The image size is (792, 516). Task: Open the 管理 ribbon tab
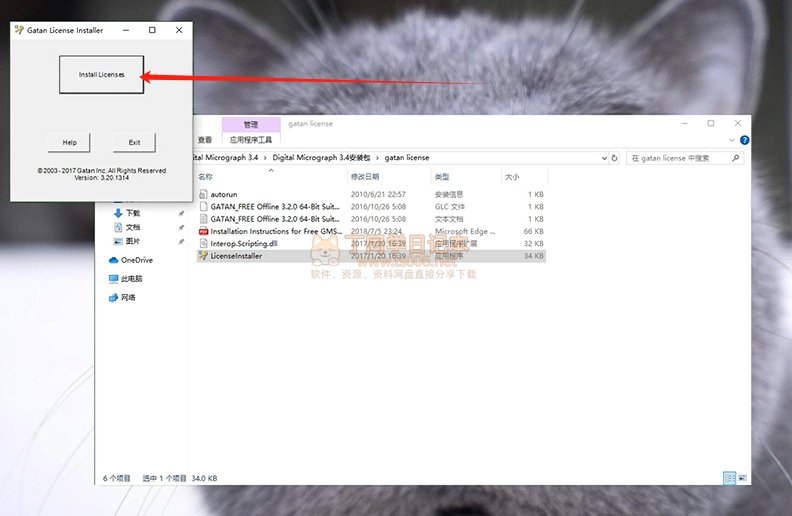click(251, 124)
